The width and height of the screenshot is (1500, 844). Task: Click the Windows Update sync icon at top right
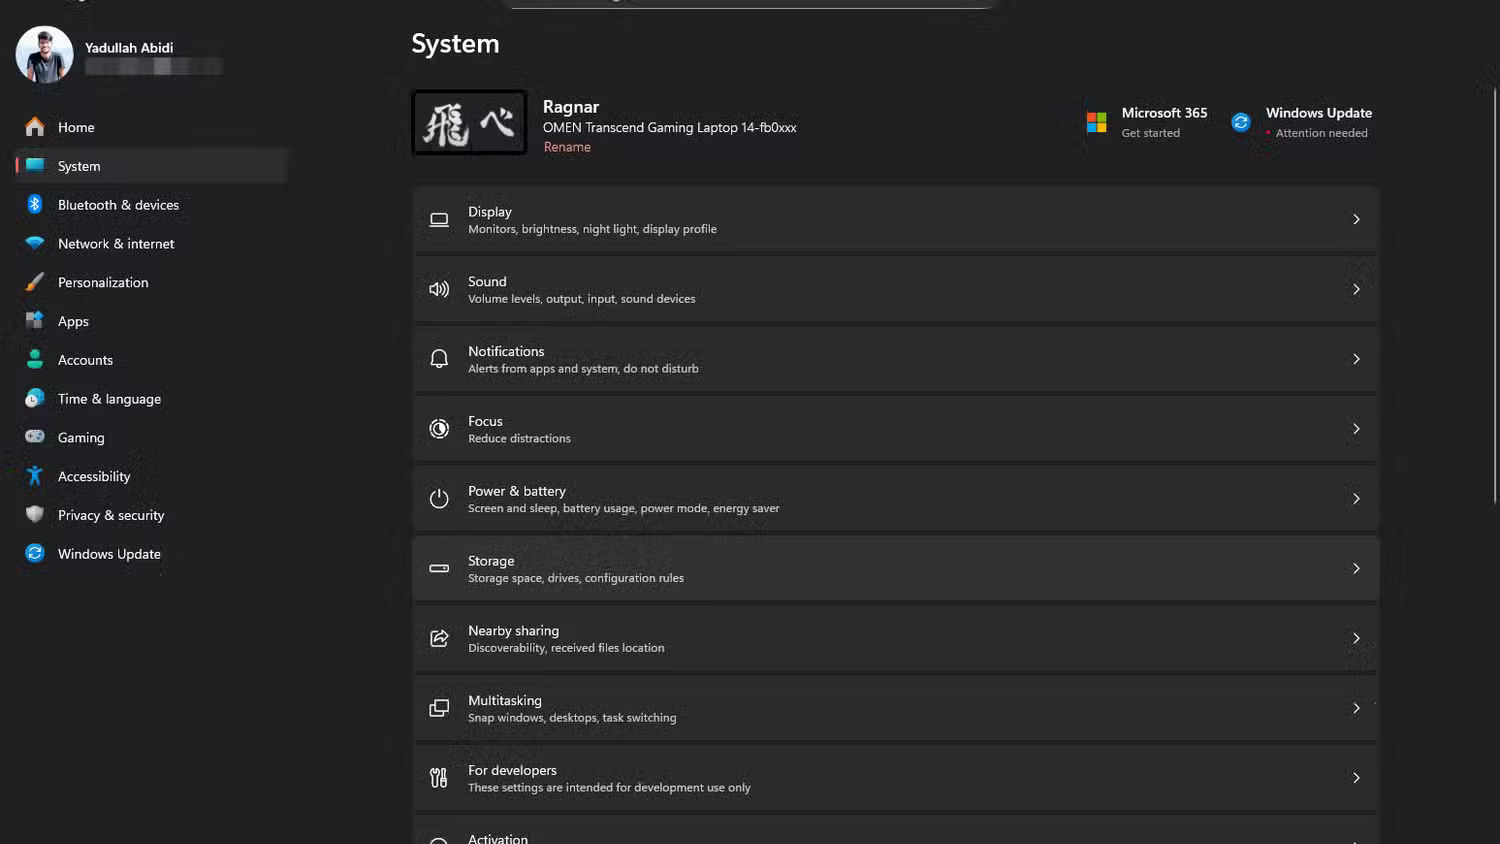(1241, 122)
